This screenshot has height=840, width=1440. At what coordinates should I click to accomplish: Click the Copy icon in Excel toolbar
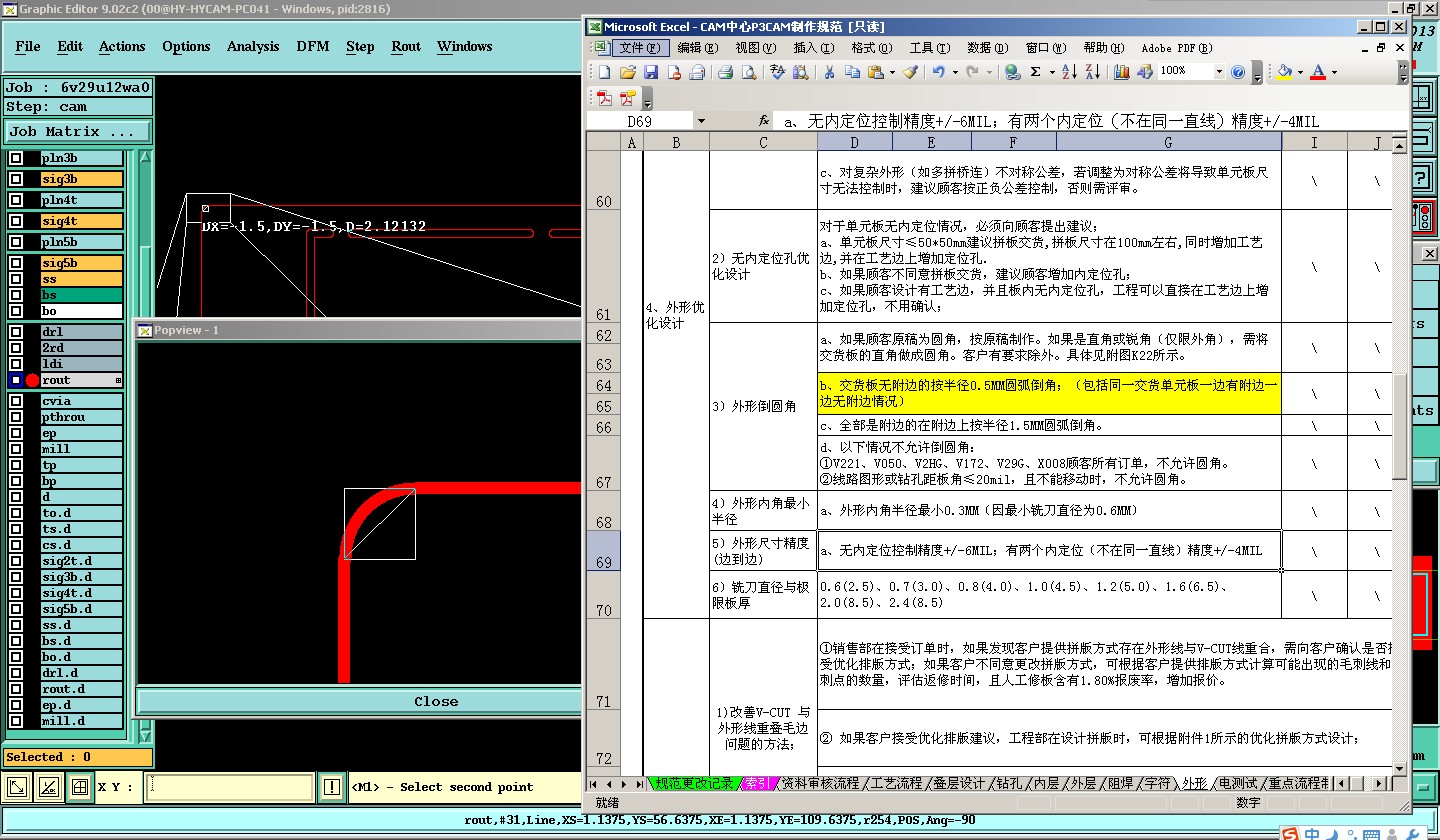pos(852,72)
